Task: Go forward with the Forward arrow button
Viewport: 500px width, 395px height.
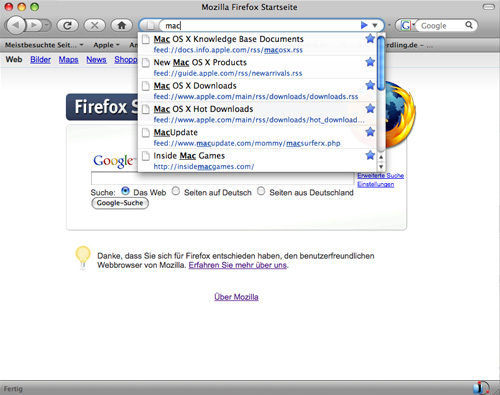Action: coord(34,25)
